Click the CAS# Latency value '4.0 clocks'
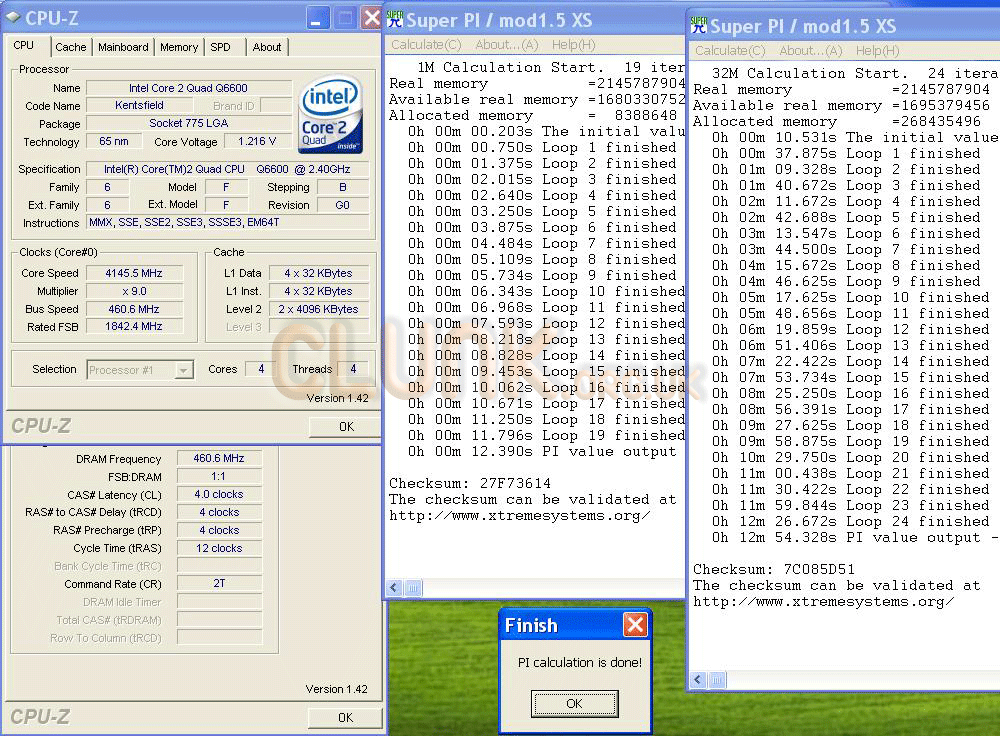This screenshot has height=736, width=1000. click(219, 494)
